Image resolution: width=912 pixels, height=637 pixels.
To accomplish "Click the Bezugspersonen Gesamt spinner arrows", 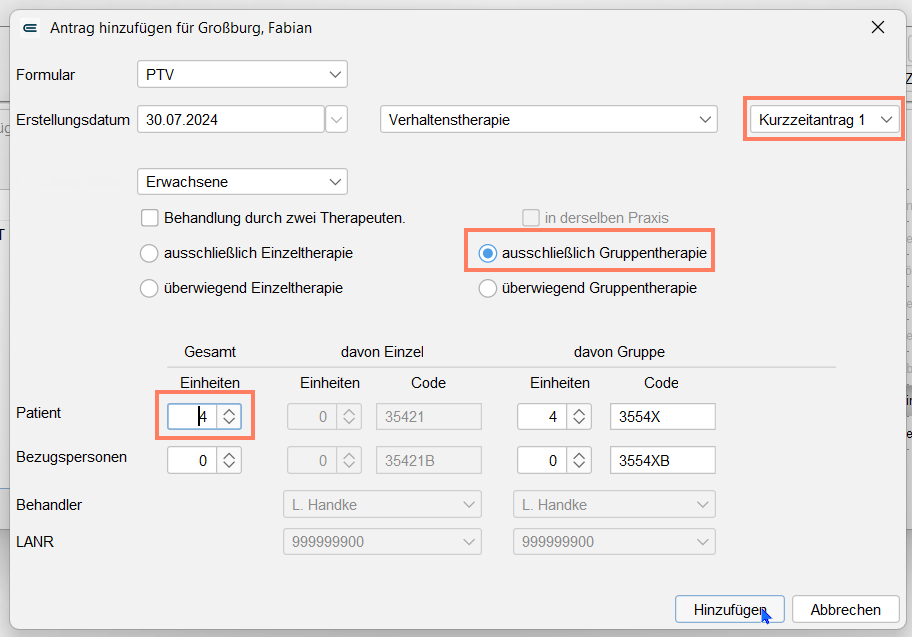I will click(229, 460).
